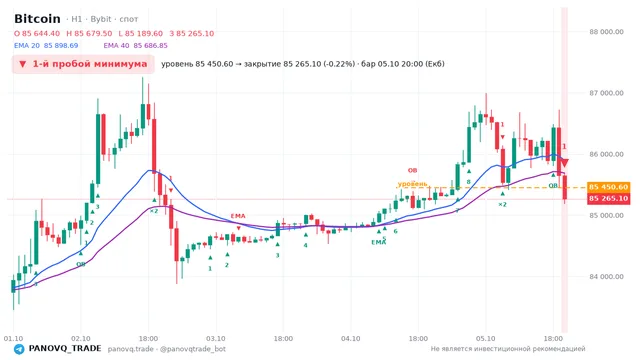The image size is (640, 360).
Task: Click the 87 000.00 price axis label
Action: tap(606, 93)
